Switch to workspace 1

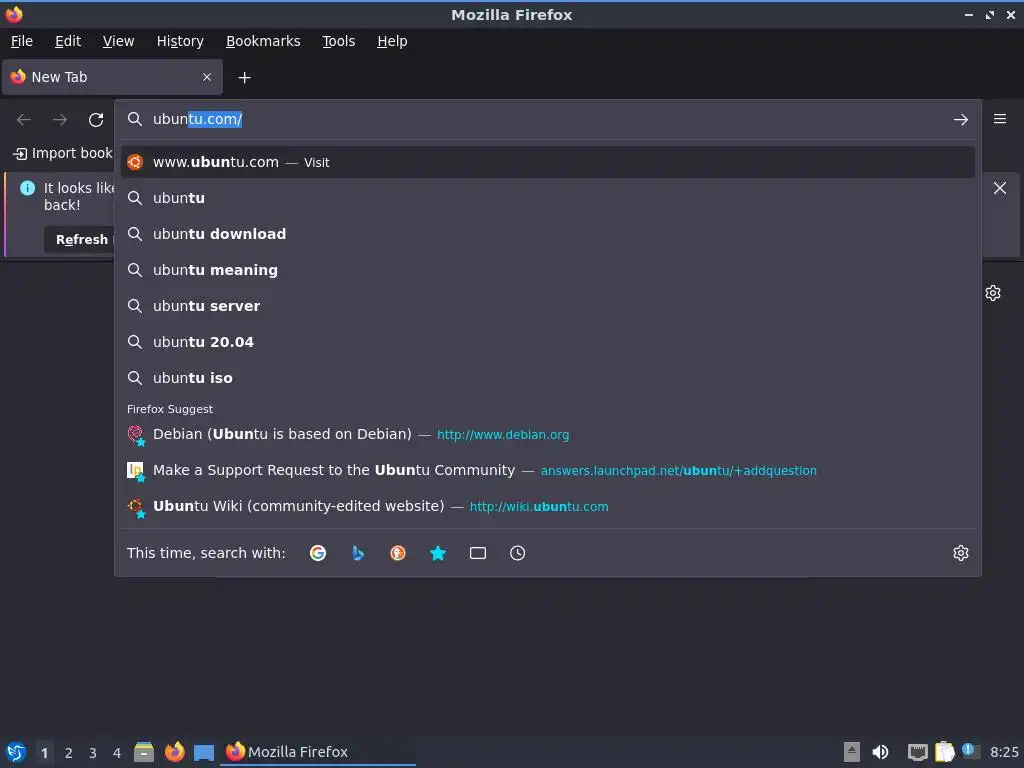pyautogui.click(x=44, y=753)
